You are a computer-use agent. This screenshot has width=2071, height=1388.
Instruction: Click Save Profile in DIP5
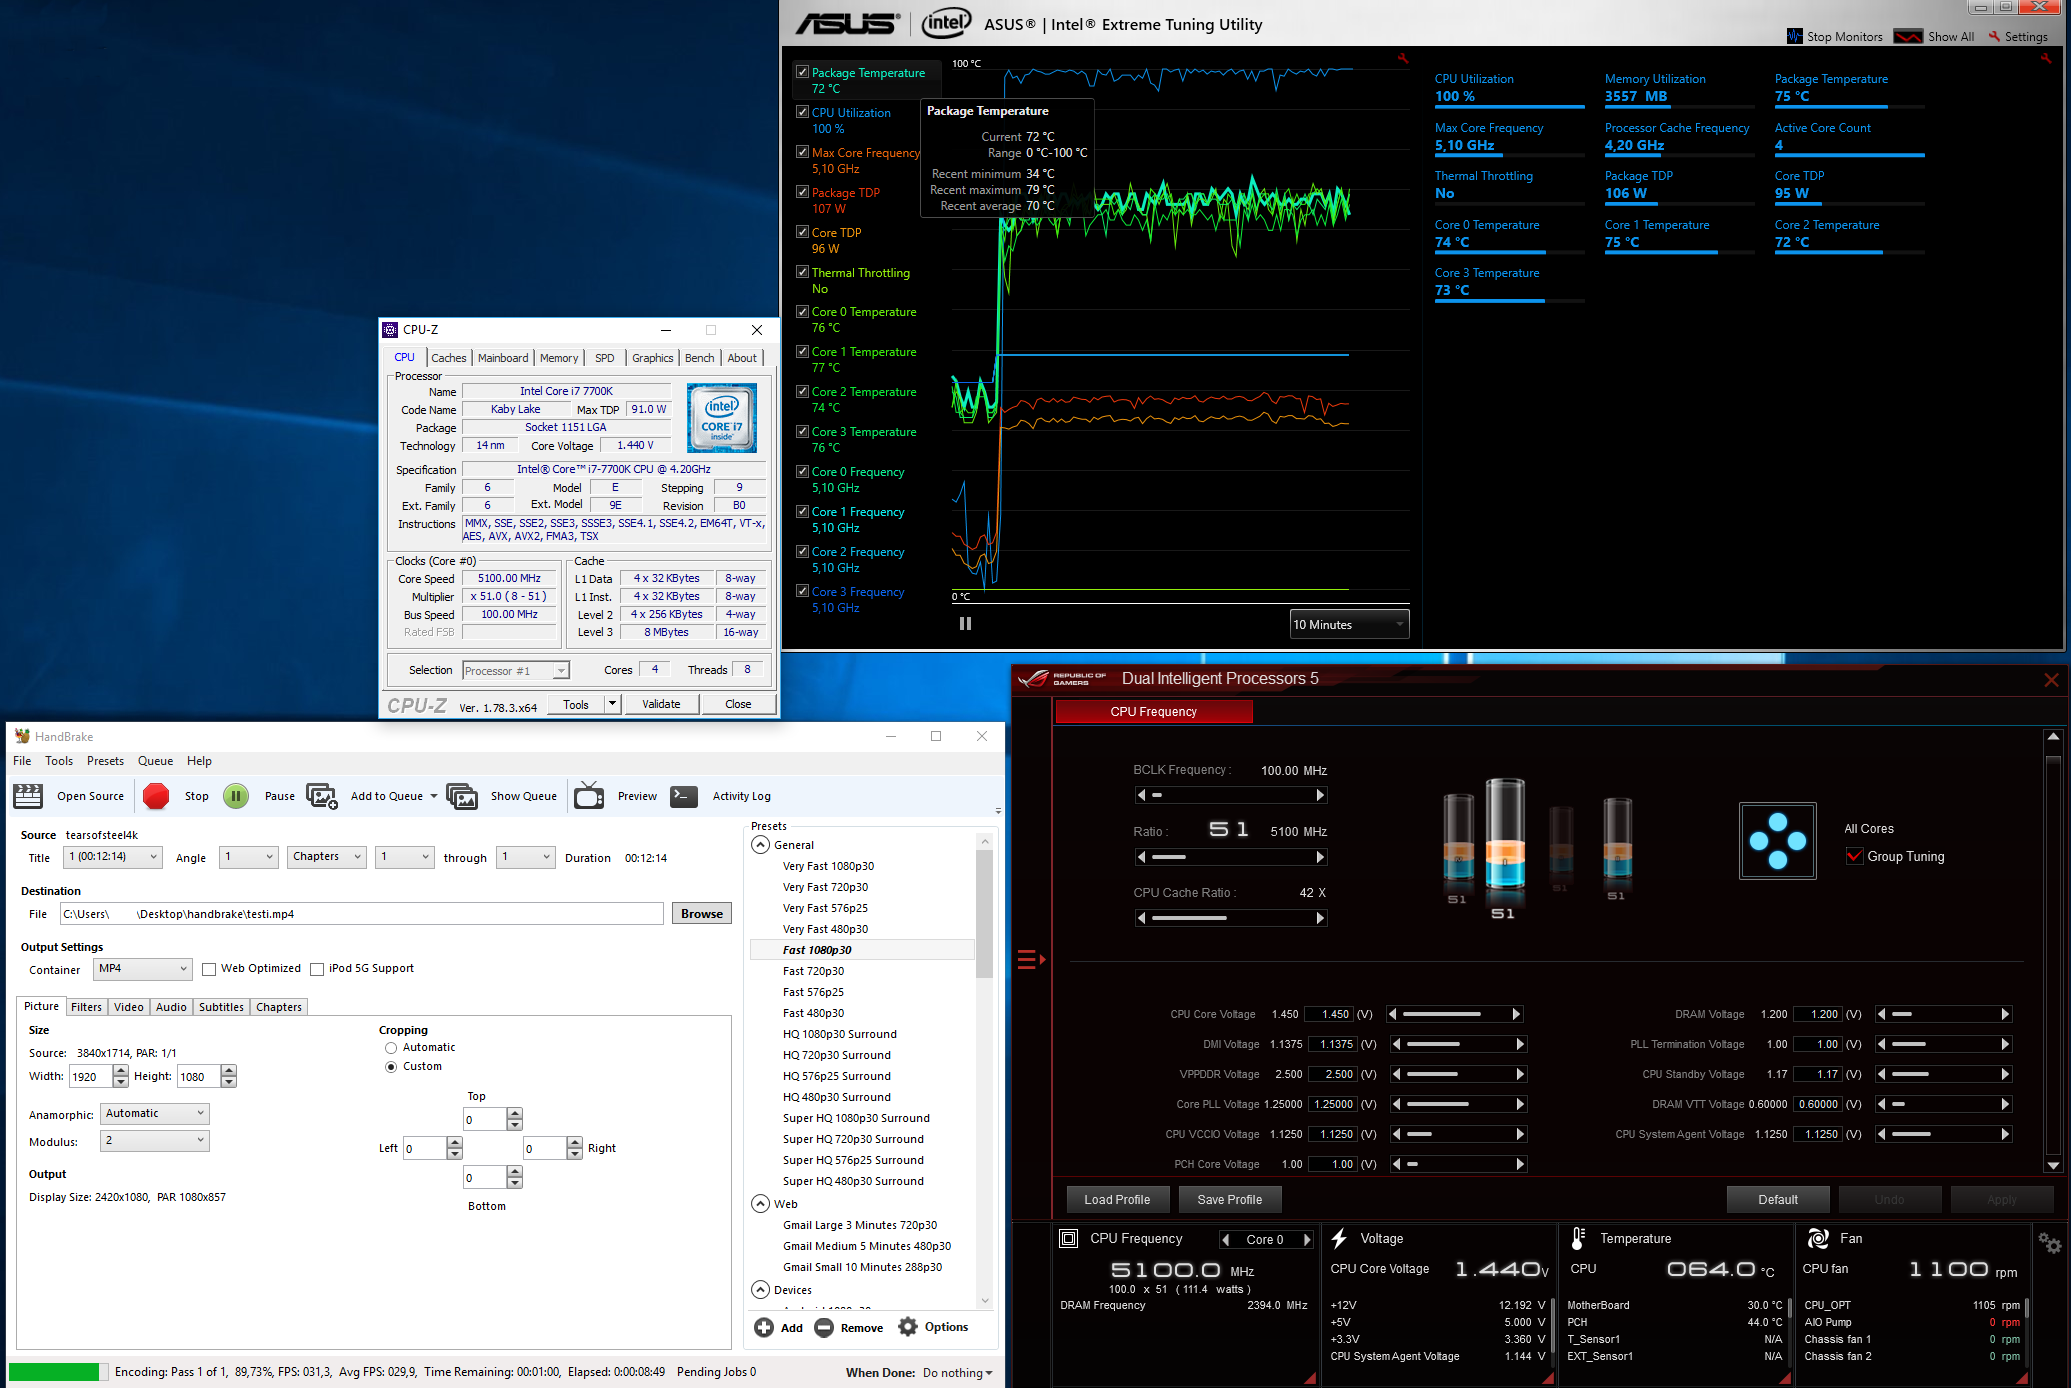[x=1230, y=1200]
